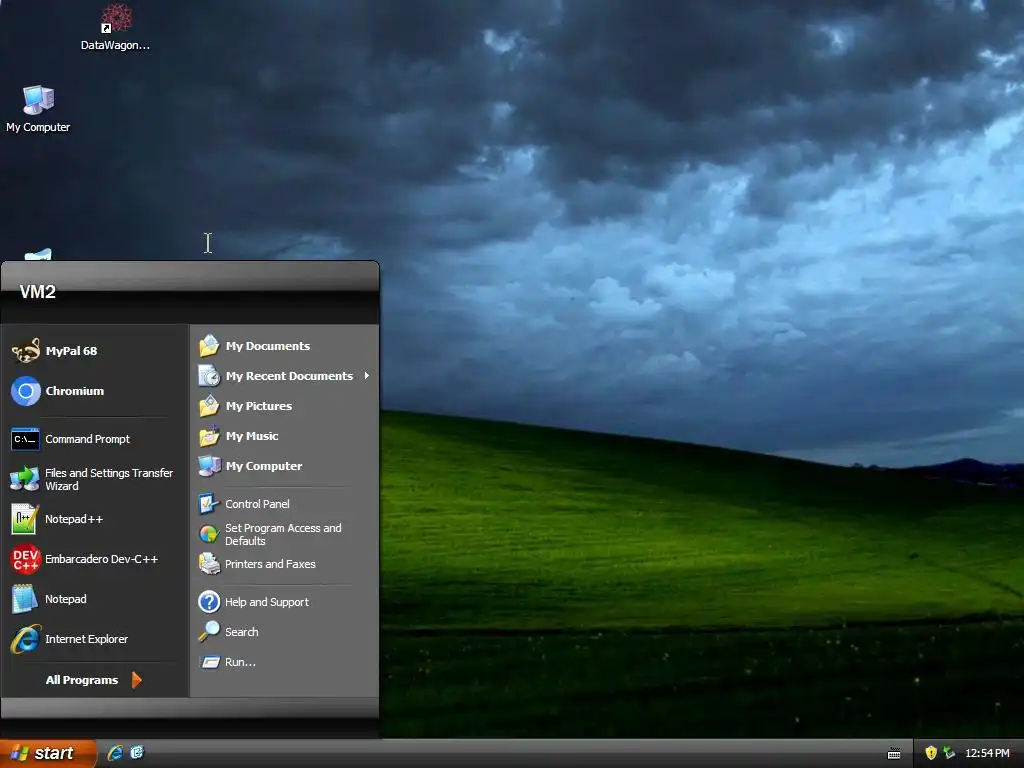This screenshot has height=768, width=1024.
Task: Launch Notepad++
Action: point(95,519)
